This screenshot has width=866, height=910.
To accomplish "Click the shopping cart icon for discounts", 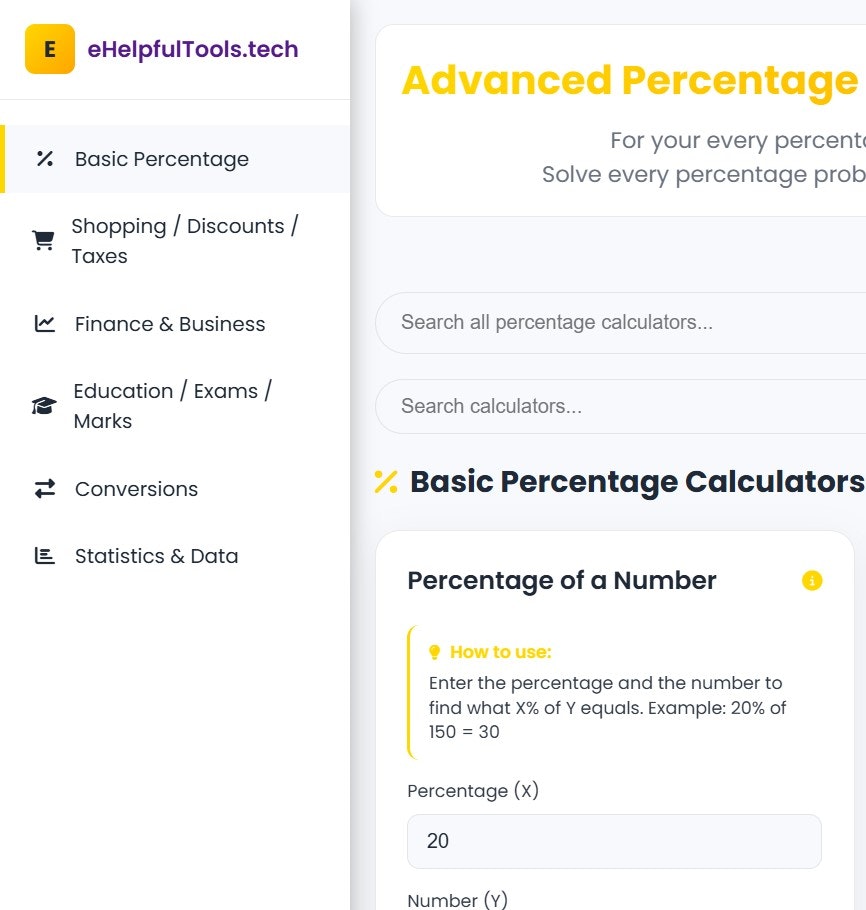I will [x=43, y=240].
